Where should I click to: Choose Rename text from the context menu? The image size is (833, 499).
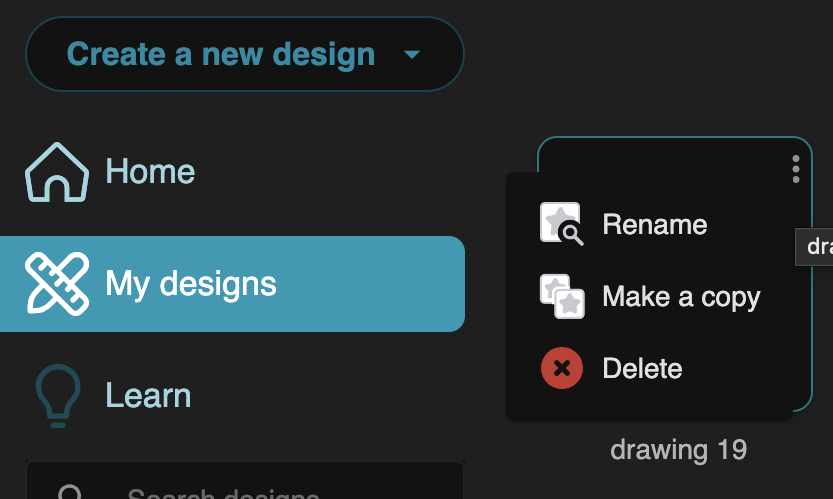tap(654, 224)
